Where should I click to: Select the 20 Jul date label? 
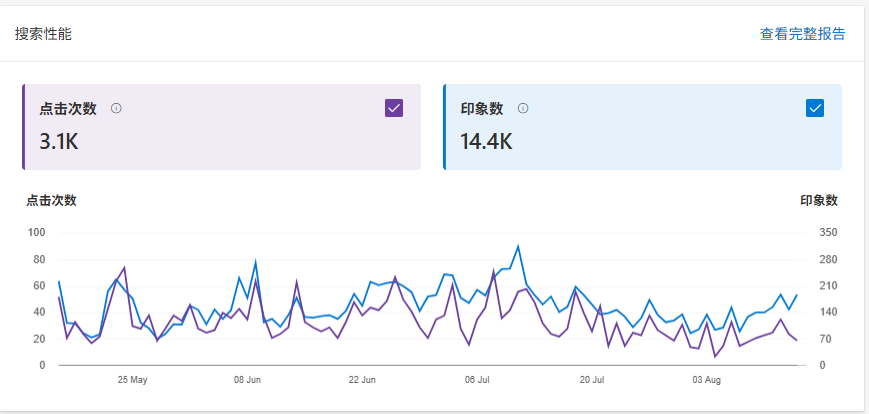click(592, 380)
